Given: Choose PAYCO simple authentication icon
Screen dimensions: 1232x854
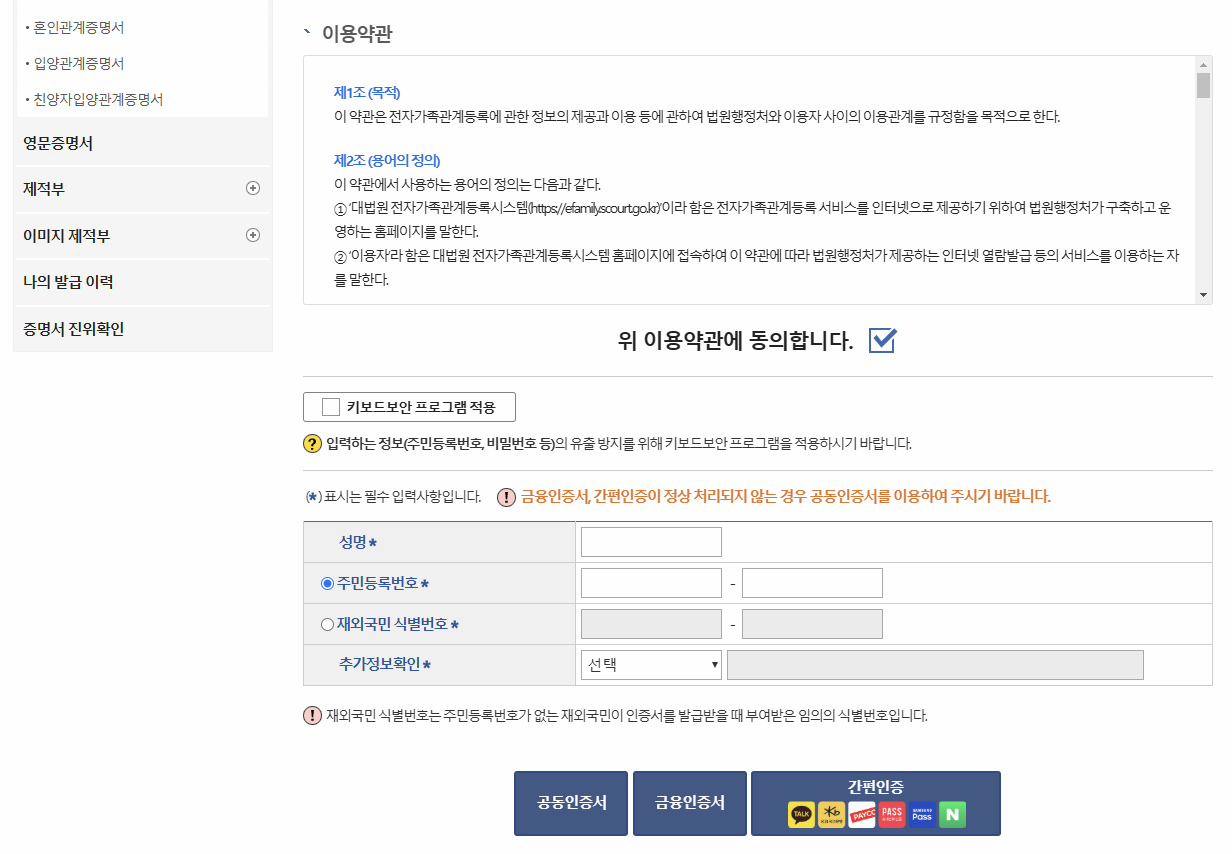Looking at the screenshot, I should tap(861, 814).
